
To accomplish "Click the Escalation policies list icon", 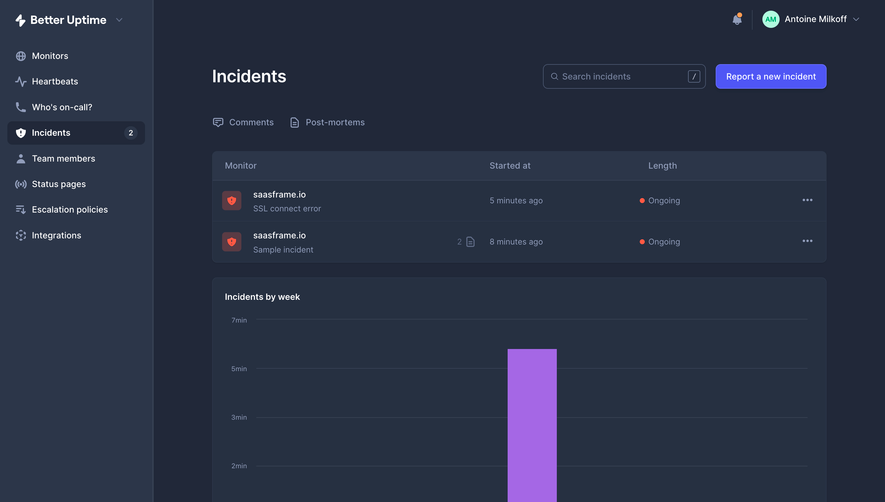I will (x=21, y=209).
